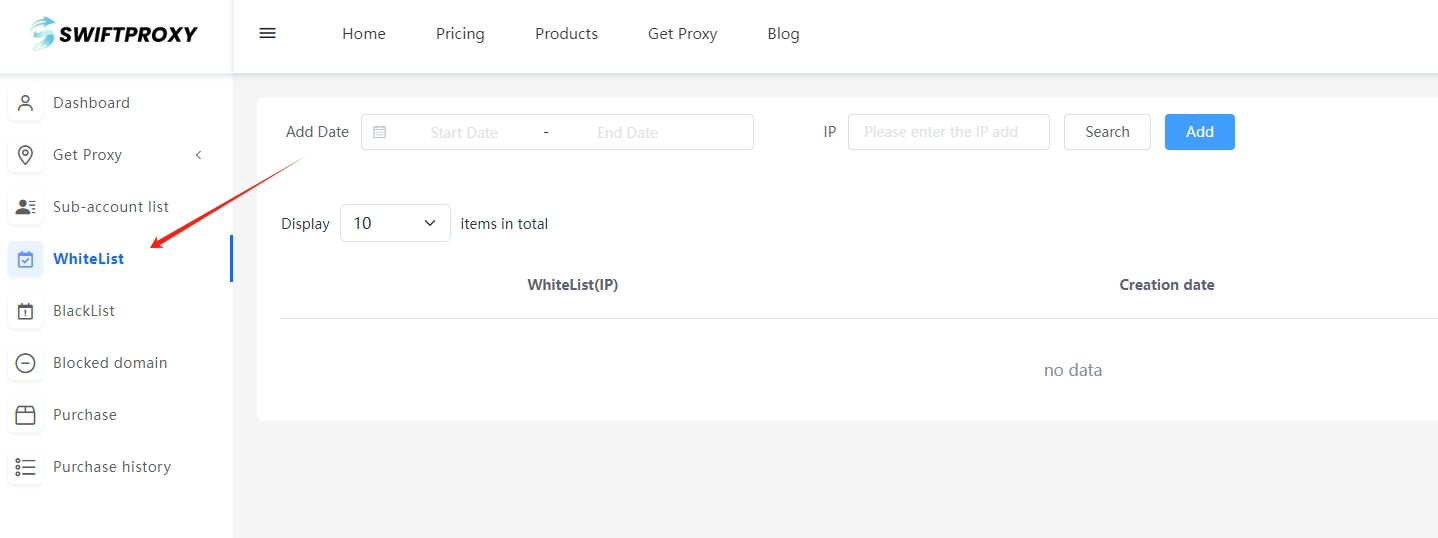1438x538 pixels.
Task: Click the Search button
Action: (x=1107, y=132)
